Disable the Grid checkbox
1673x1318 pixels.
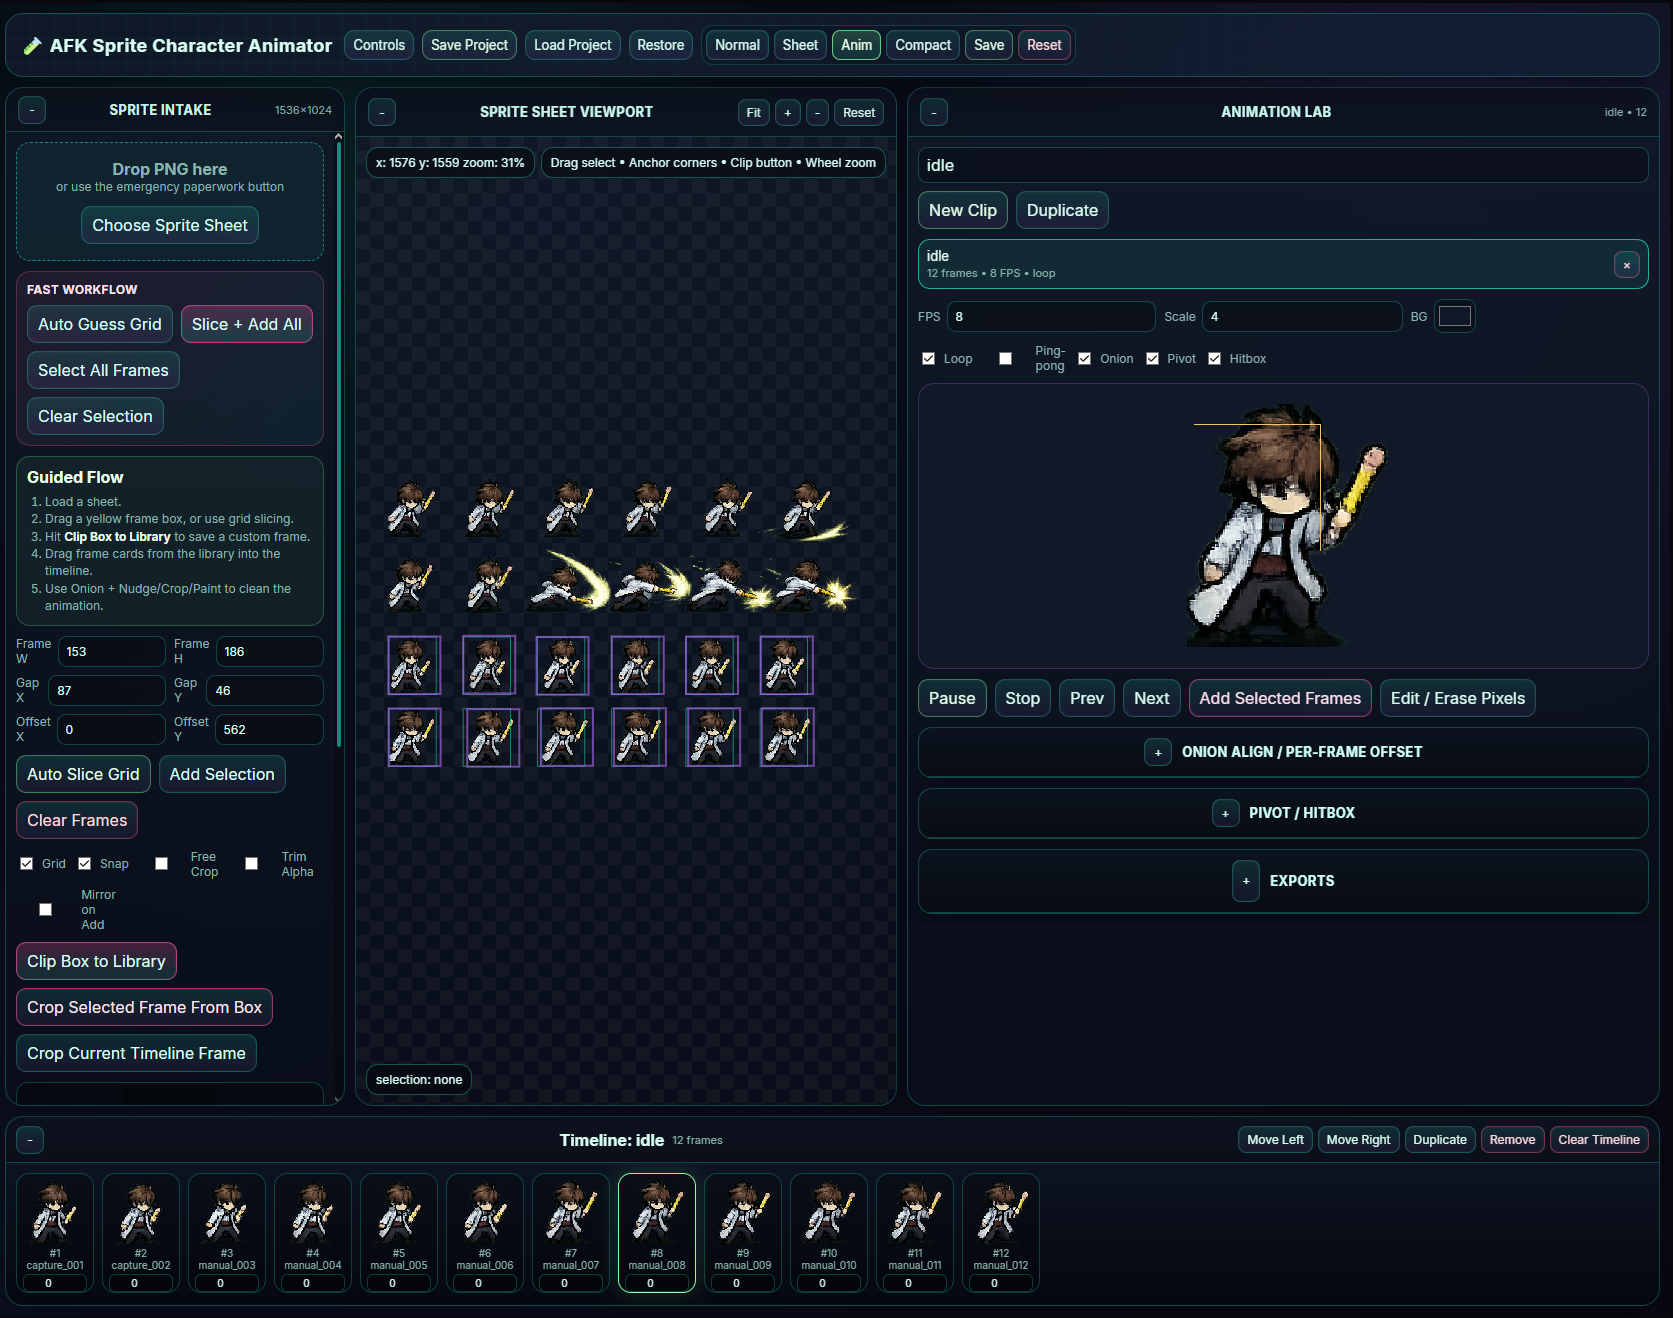point(27,864)
